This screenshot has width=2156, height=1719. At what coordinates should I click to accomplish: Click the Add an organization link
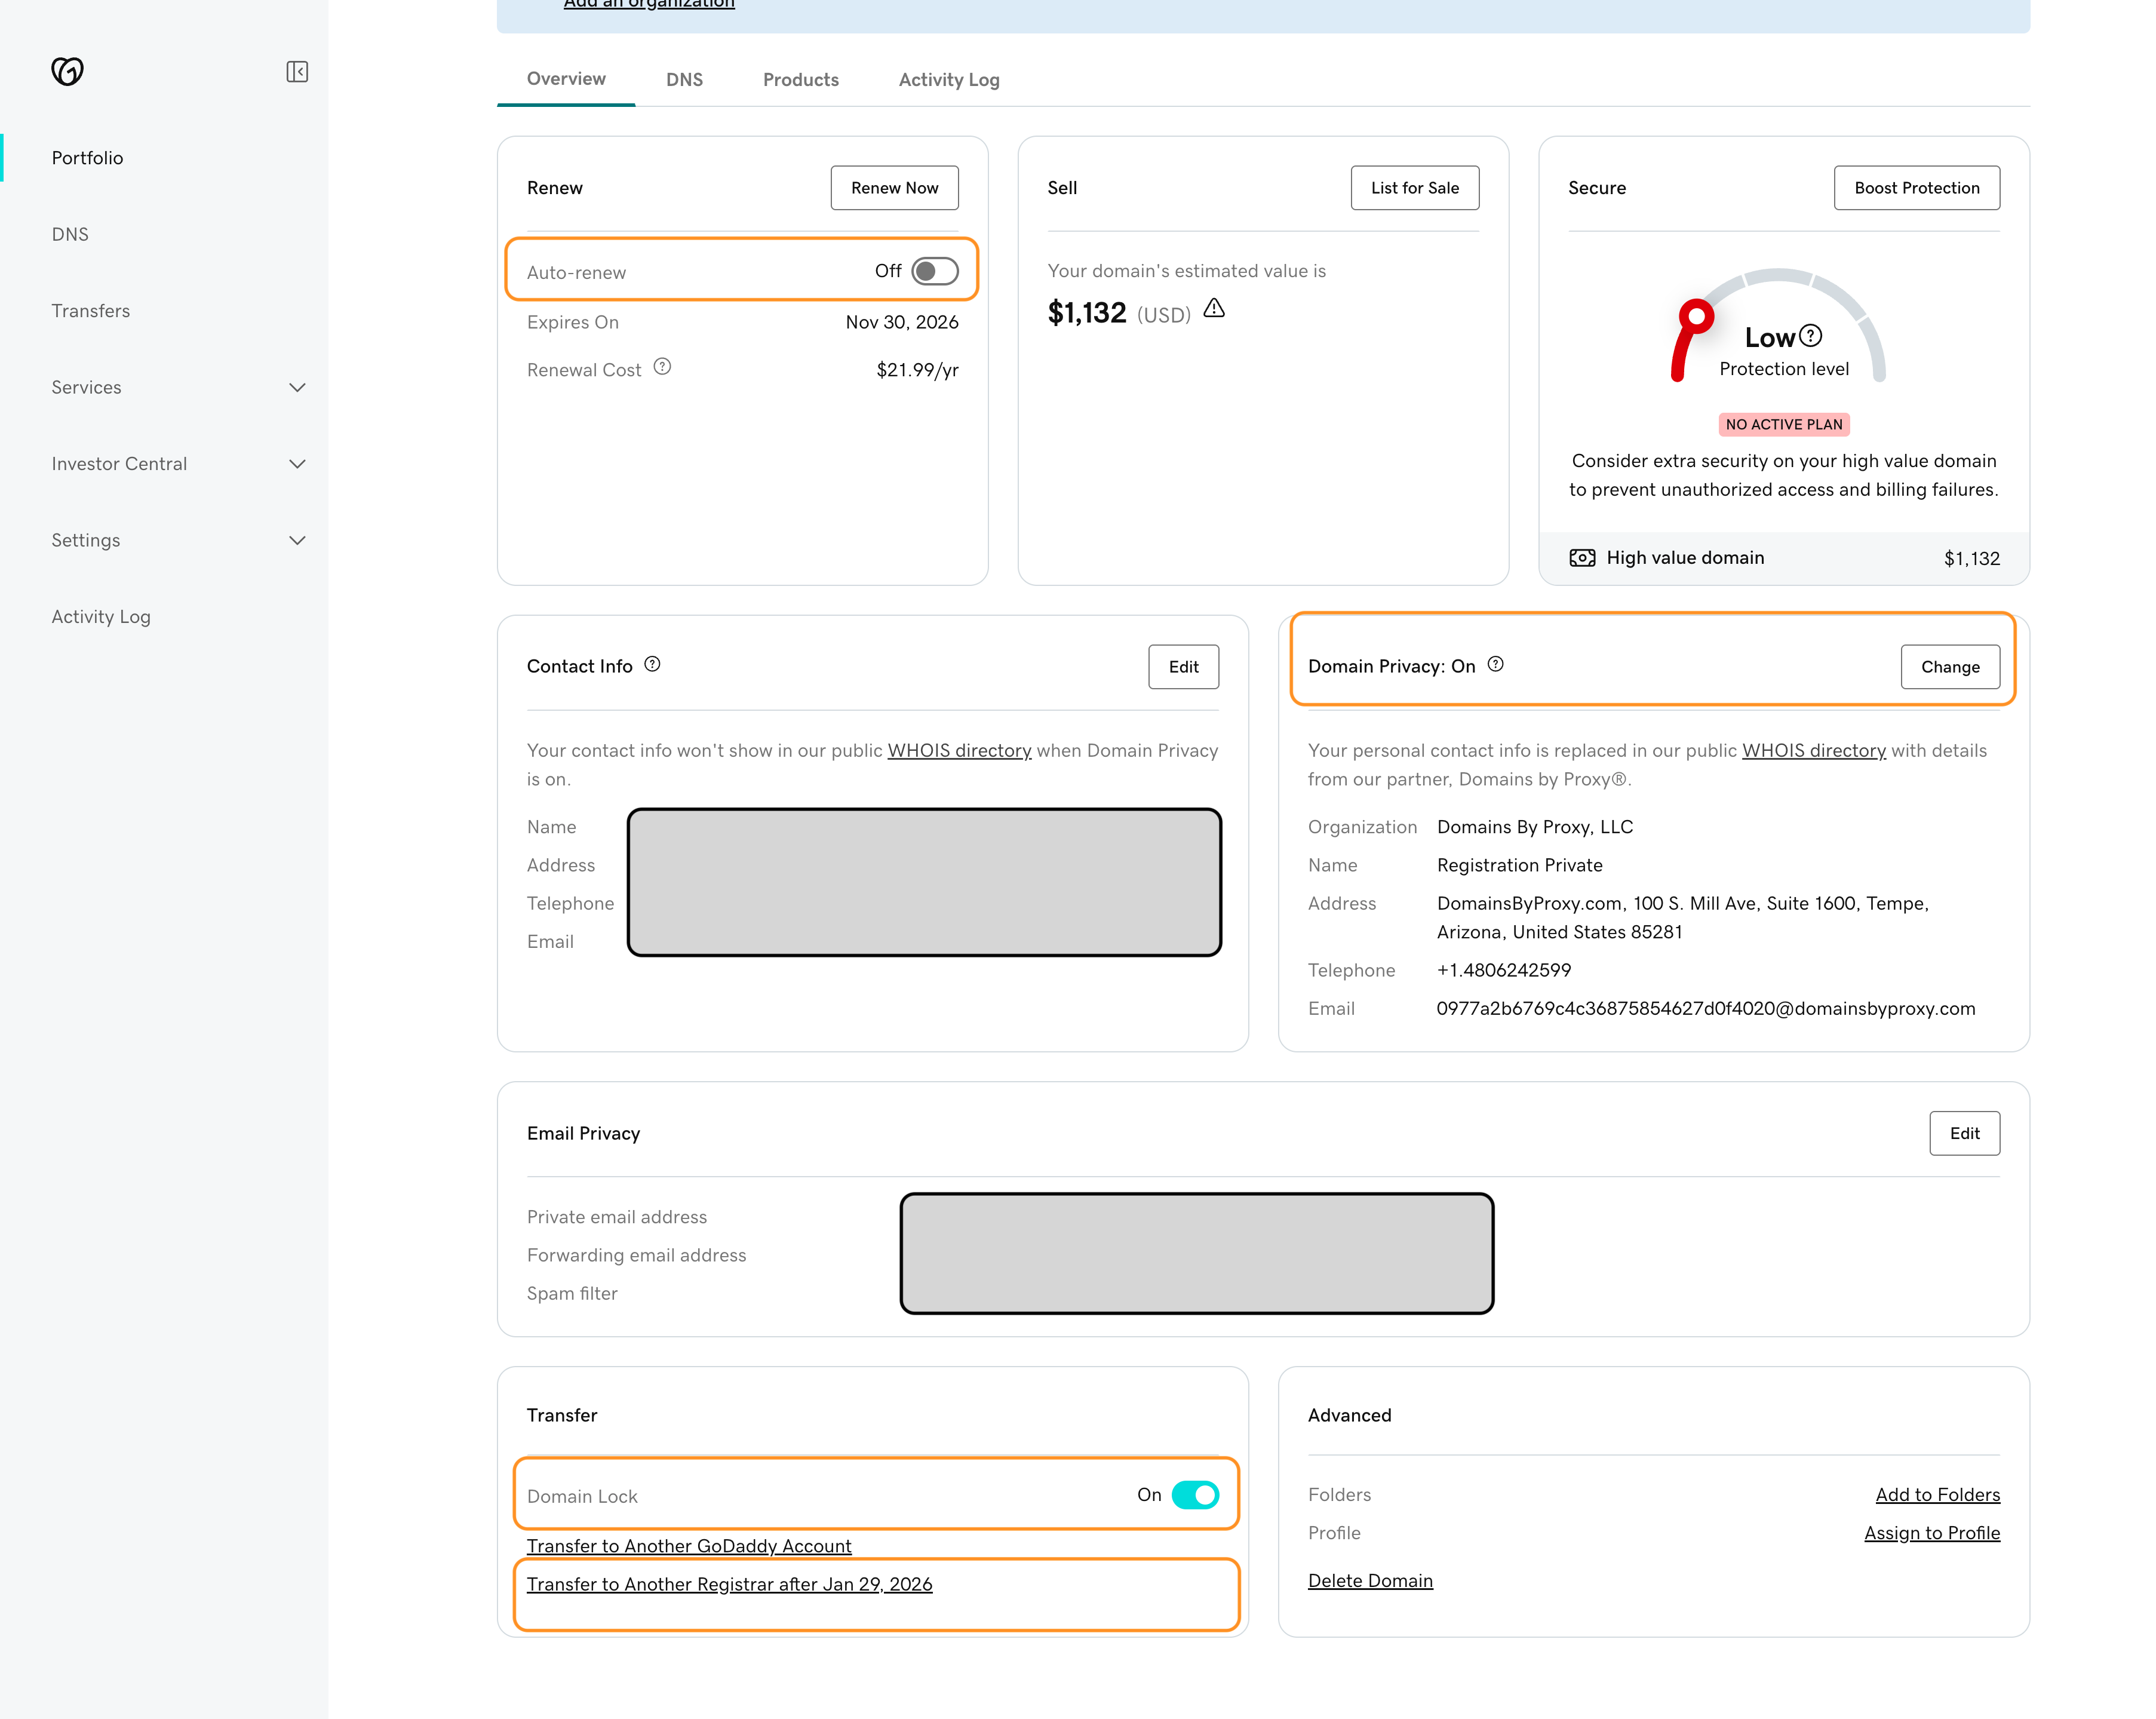pos(649,4)
